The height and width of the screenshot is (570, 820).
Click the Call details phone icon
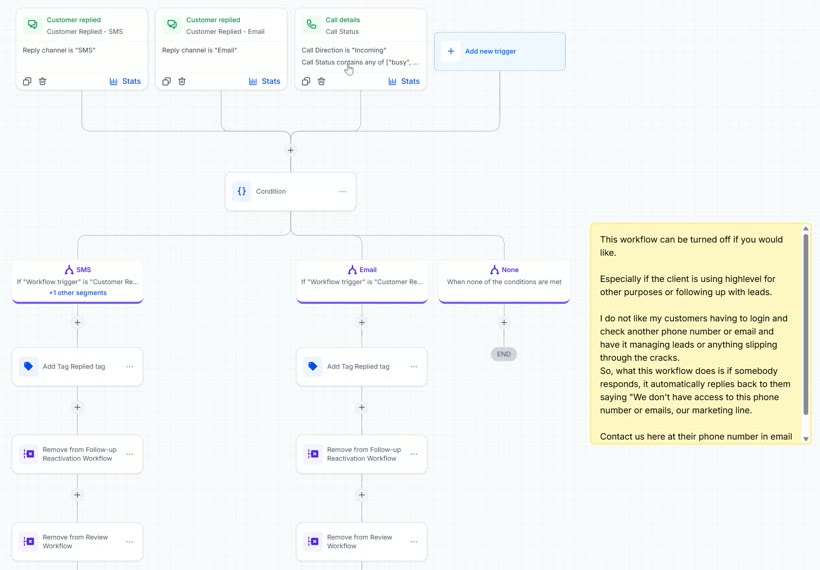(x=311, y=25)
